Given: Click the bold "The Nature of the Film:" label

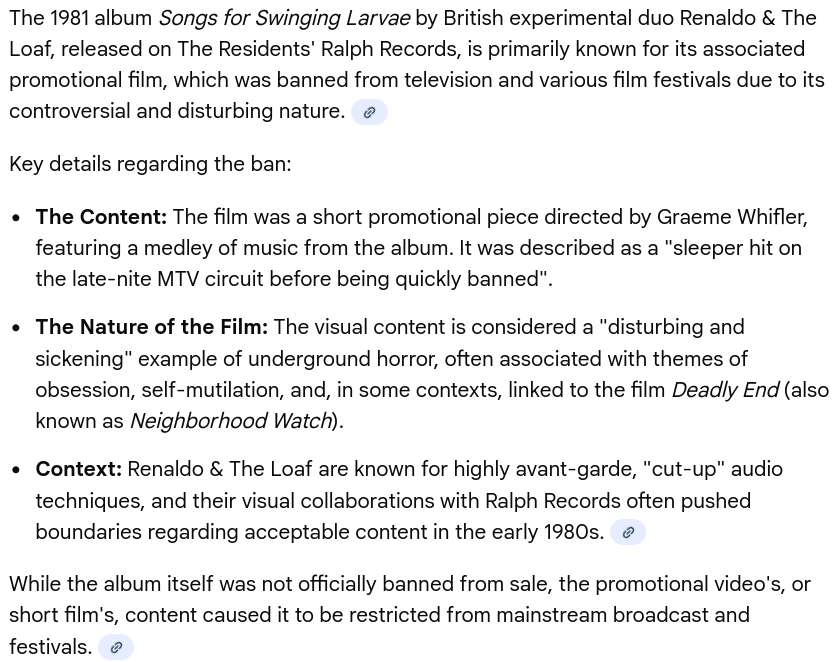Looking at the screenshot, I should (x=152, y=327).
